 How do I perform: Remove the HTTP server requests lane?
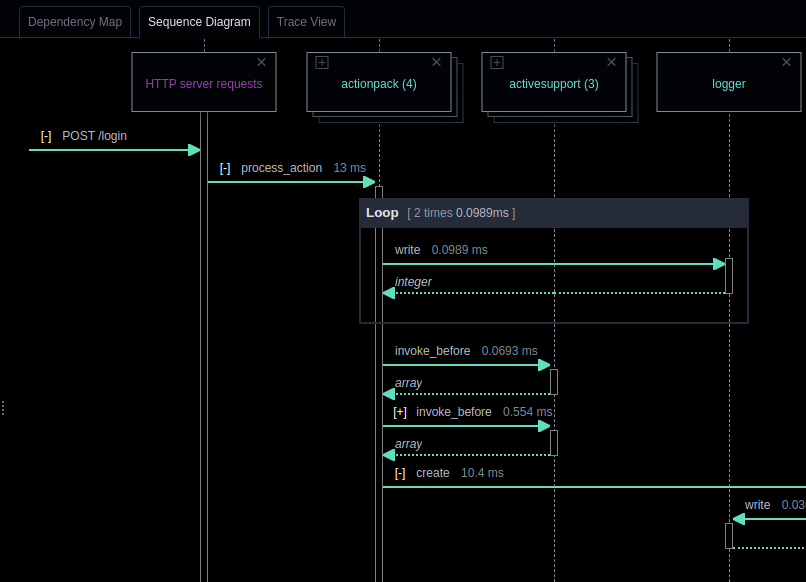click(x=262, y=62)
